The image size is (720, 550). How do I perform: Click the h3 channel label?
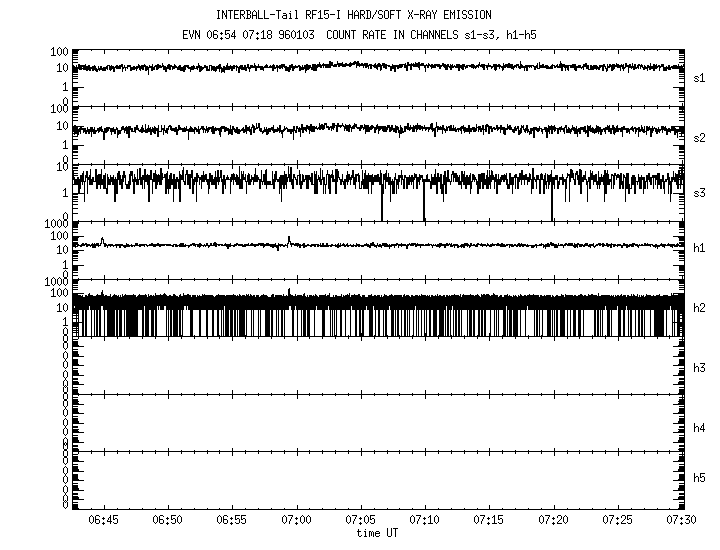pyautogui.click(x=699, y=368)
